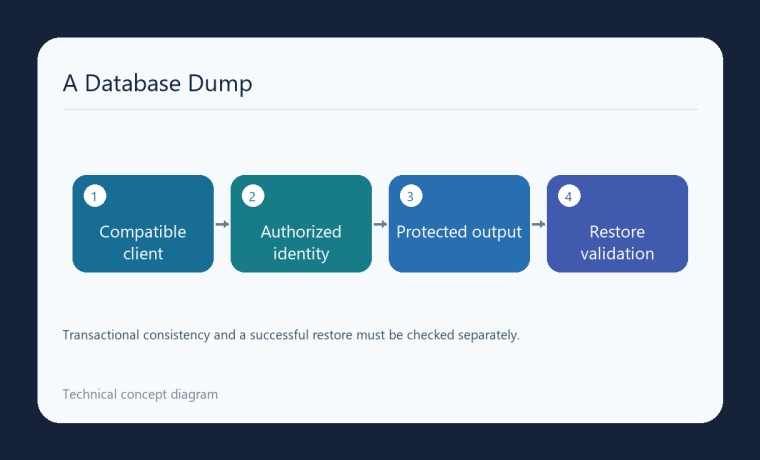Select the Compatible client box
The height and width of the screenshot is (460, 760).
[x=143, y=224]
